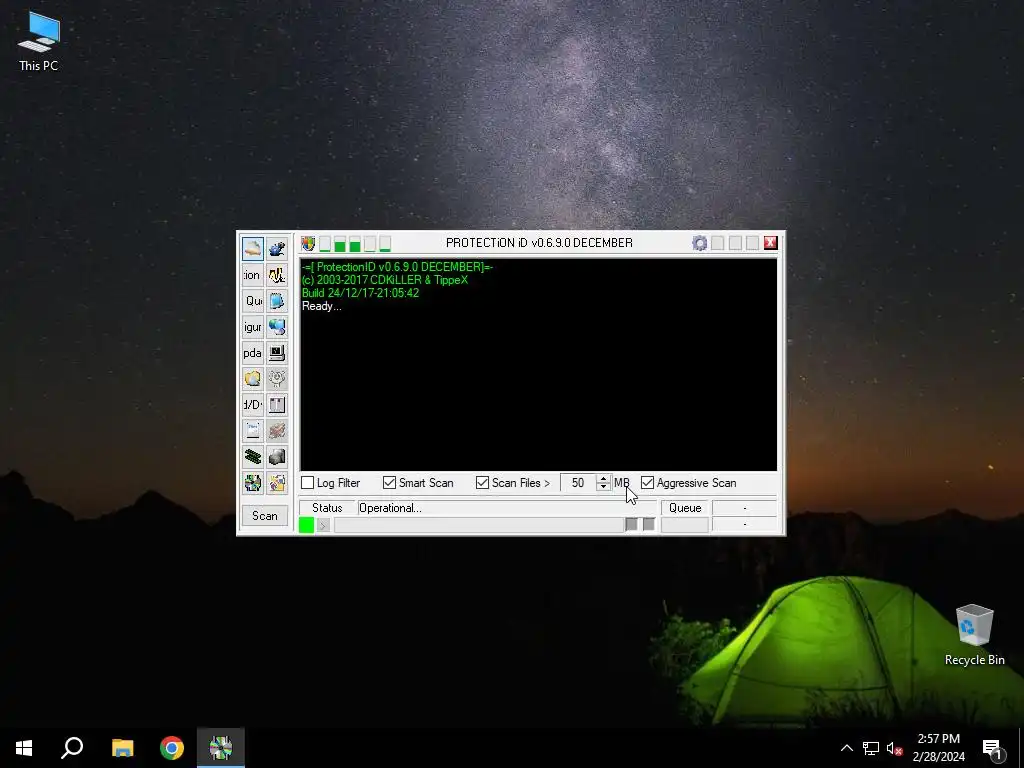This screenshot has width=1024, height=768.
Task: Decrease file size with spinner down arrow
Action: pos(603,487)
